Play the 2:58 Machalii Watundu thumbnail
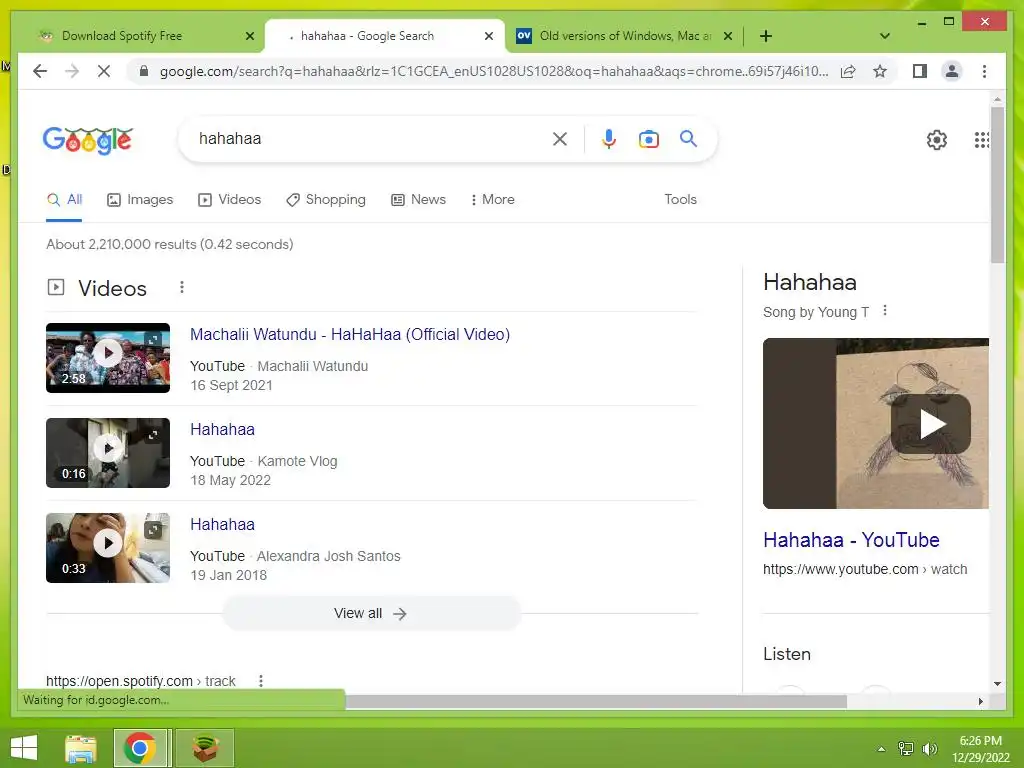This screenshot has width=1024, height=768. click(x=108, y=358)
